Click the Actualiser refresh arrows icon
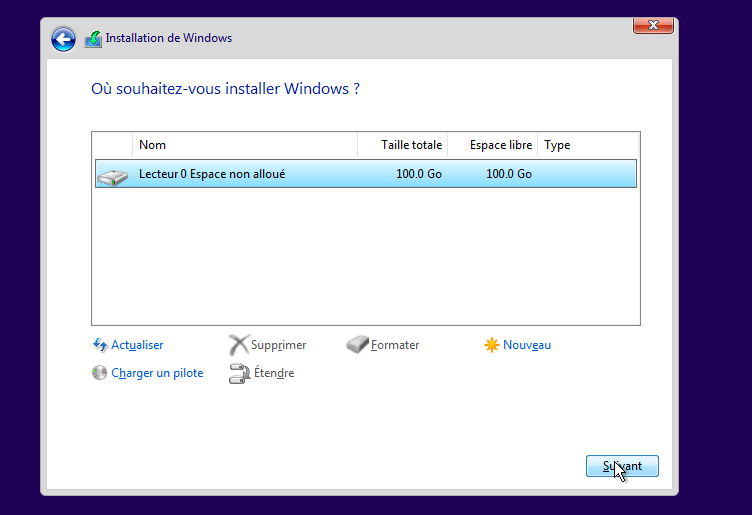This screenshot has width=752, height=515. 99,345
